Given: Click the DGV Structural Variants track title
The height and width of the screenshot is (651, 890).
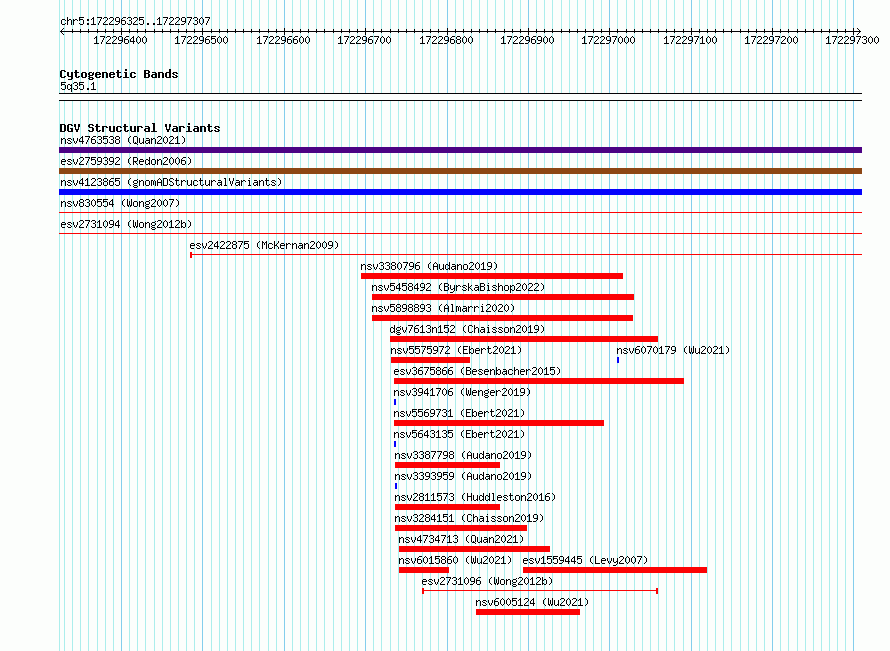Looking at the screenshot, I should [x=140, y=128].
